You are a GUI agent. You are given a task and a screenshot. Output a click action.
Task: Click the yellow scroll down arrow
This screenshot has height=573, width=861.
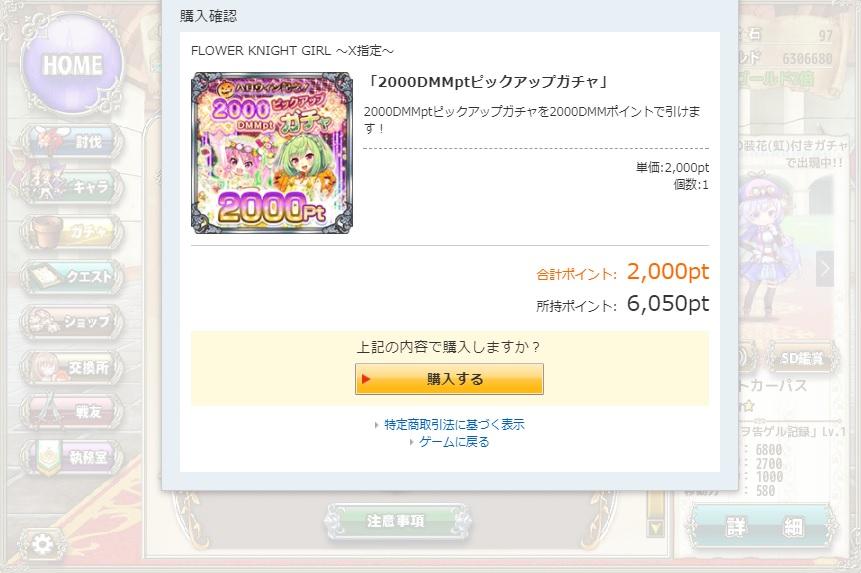click(656, 528)
